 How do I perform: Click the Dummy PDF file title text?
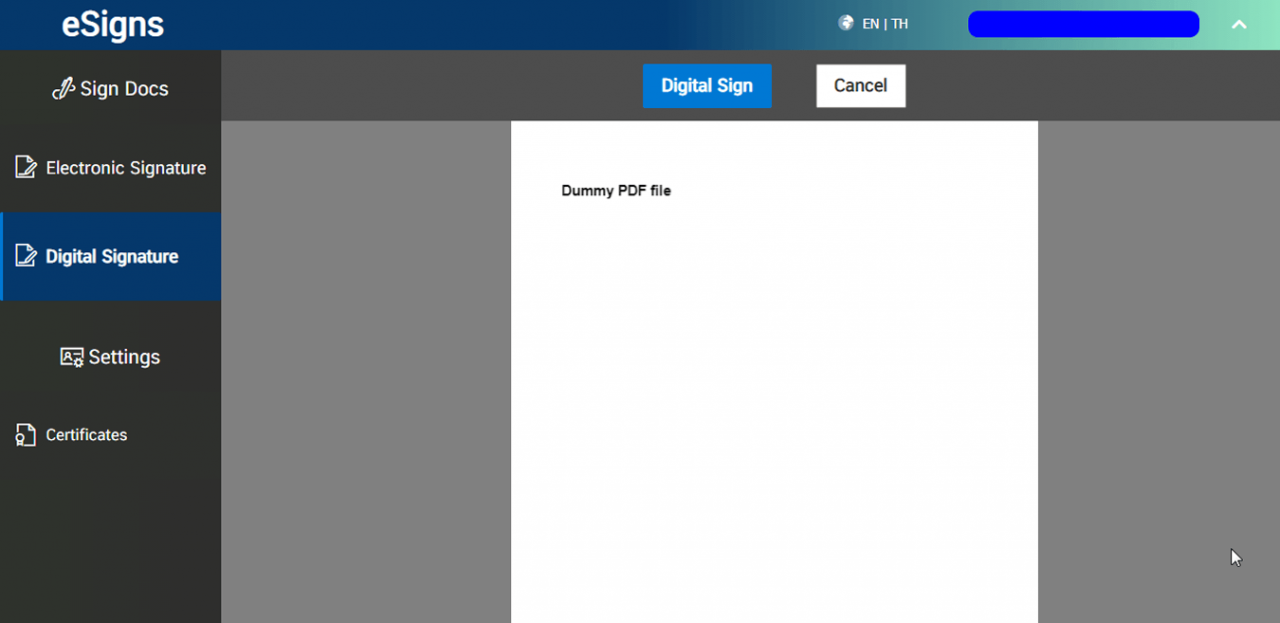(x=616, y=190)
